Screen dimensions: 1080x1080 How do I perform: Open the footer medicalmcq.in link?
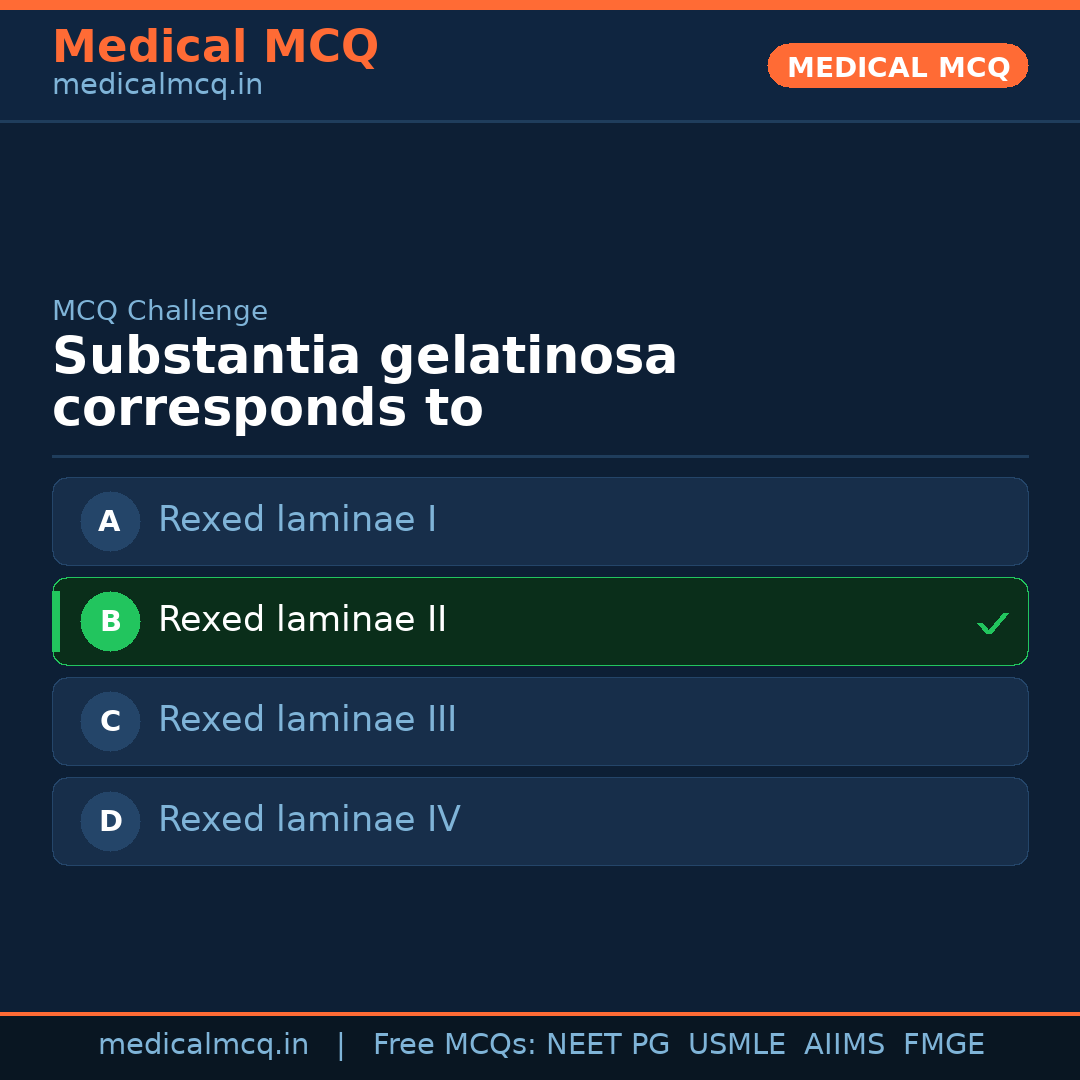tap(204, 1043)
